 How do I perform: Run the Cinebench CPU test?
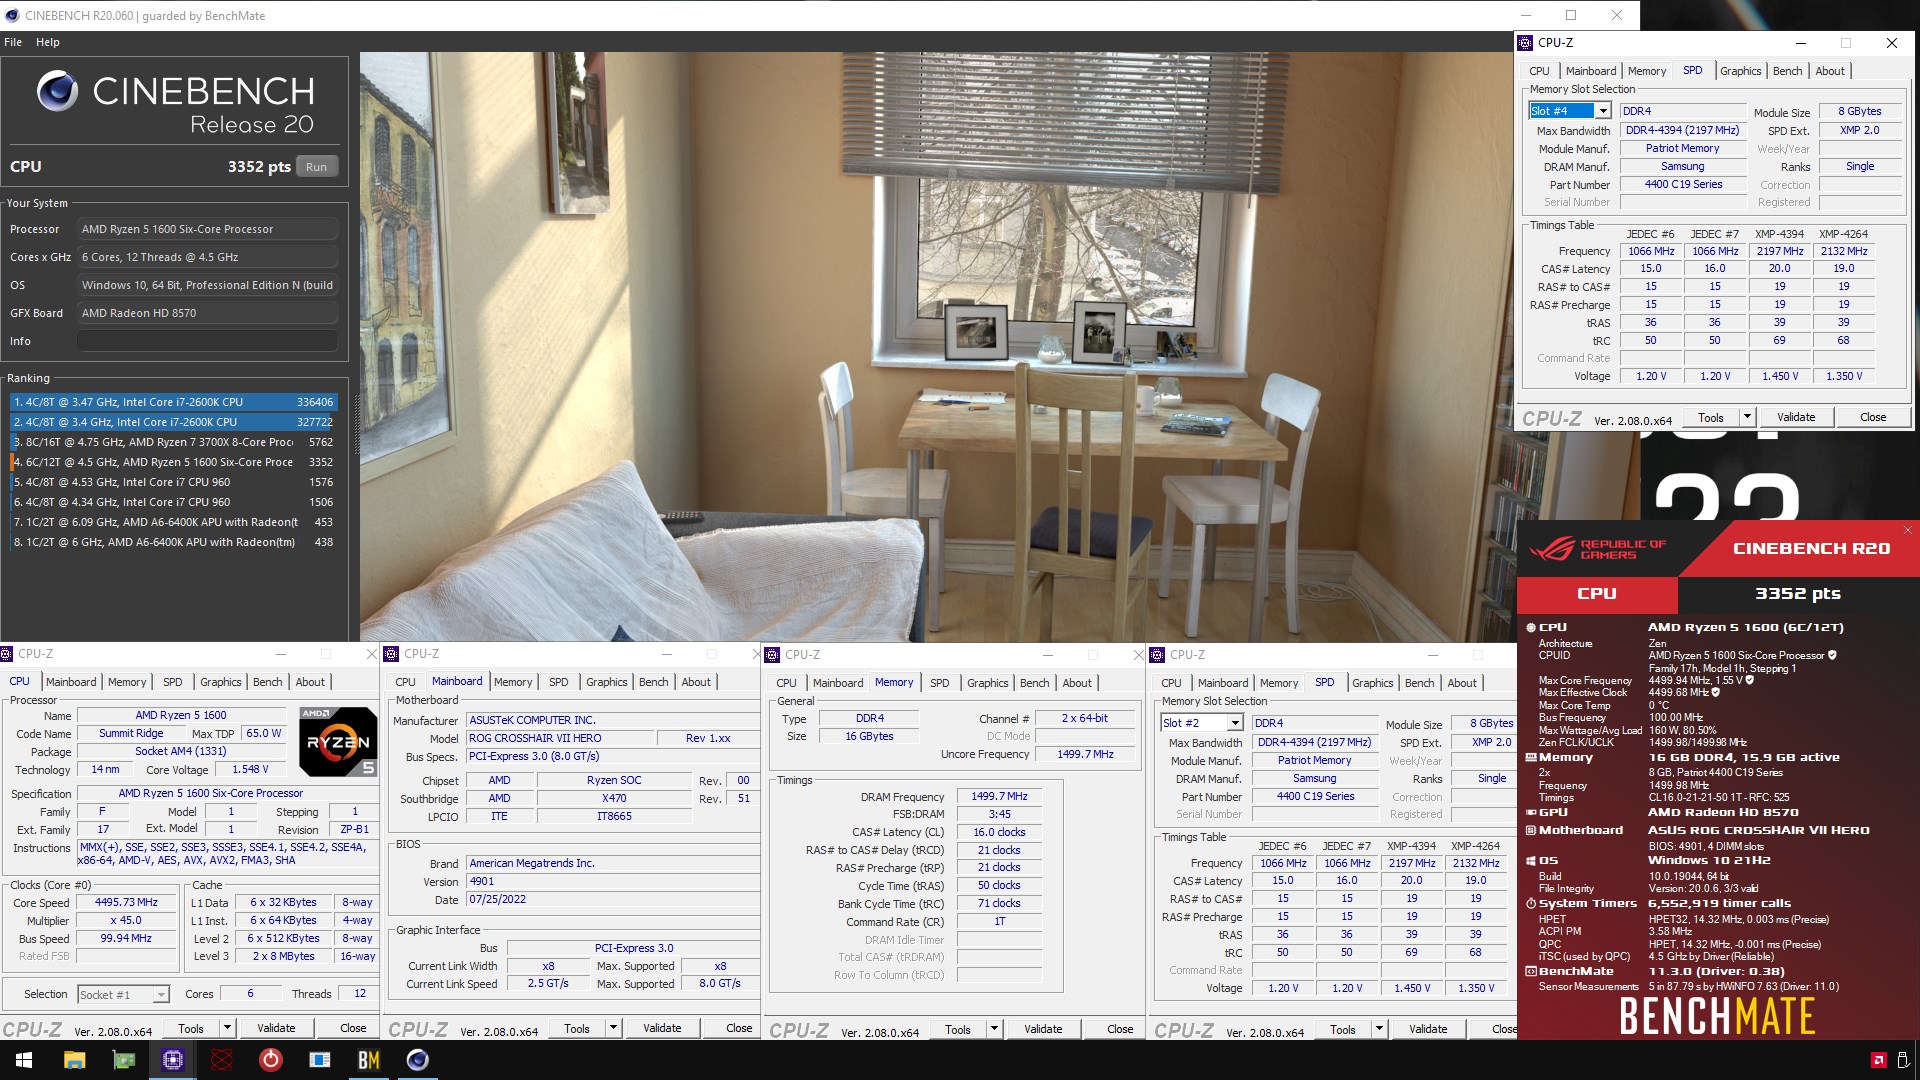click(x=317, y=167)
